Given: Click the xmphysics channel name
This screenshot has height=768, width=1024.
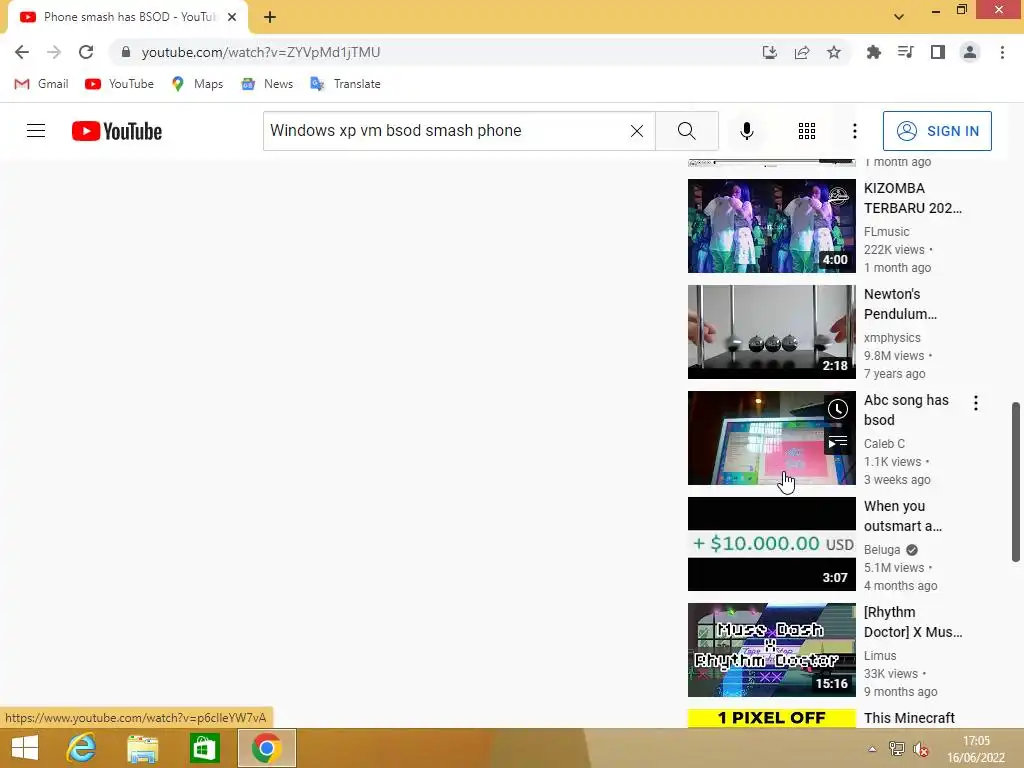Looking at the screenshot, I should pyautogui.click(x=892, y=338).
